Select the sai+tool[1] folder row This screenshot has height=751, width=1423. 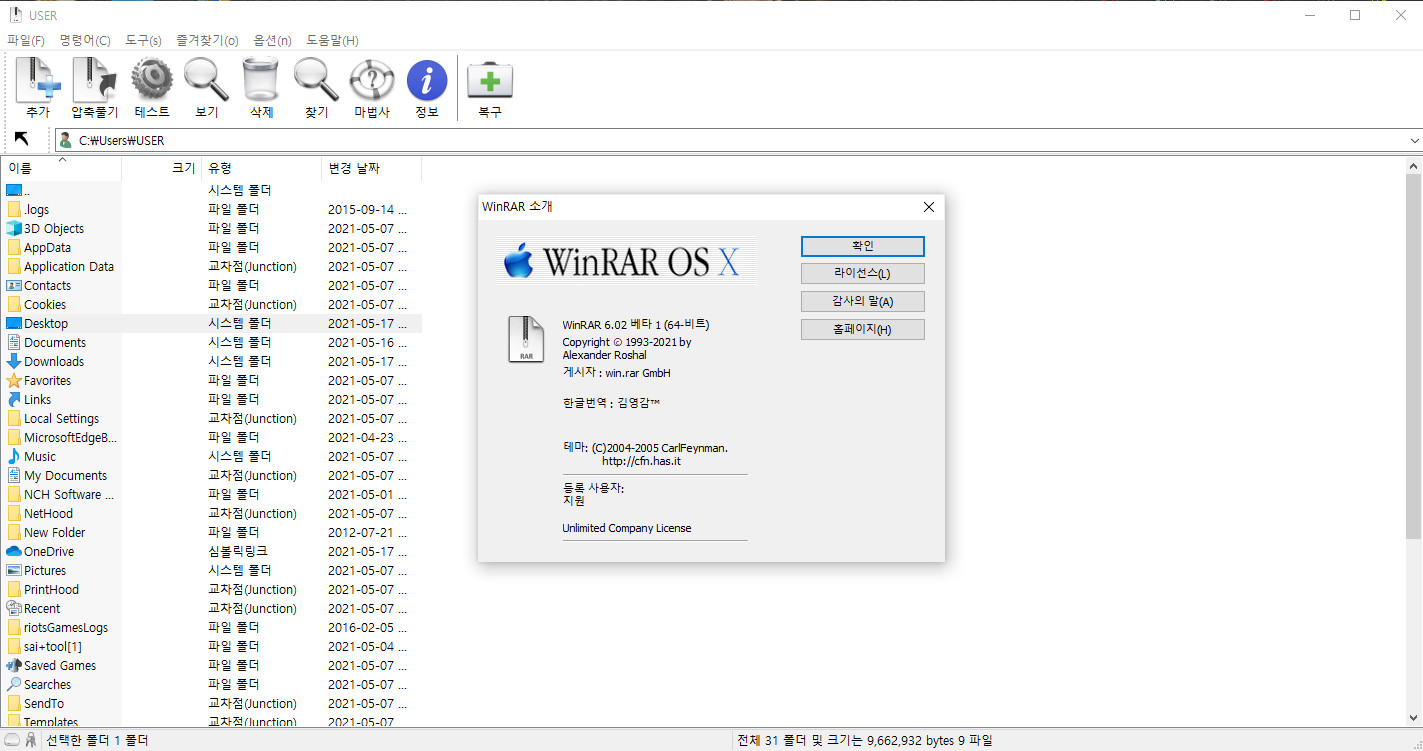point(211,646)
